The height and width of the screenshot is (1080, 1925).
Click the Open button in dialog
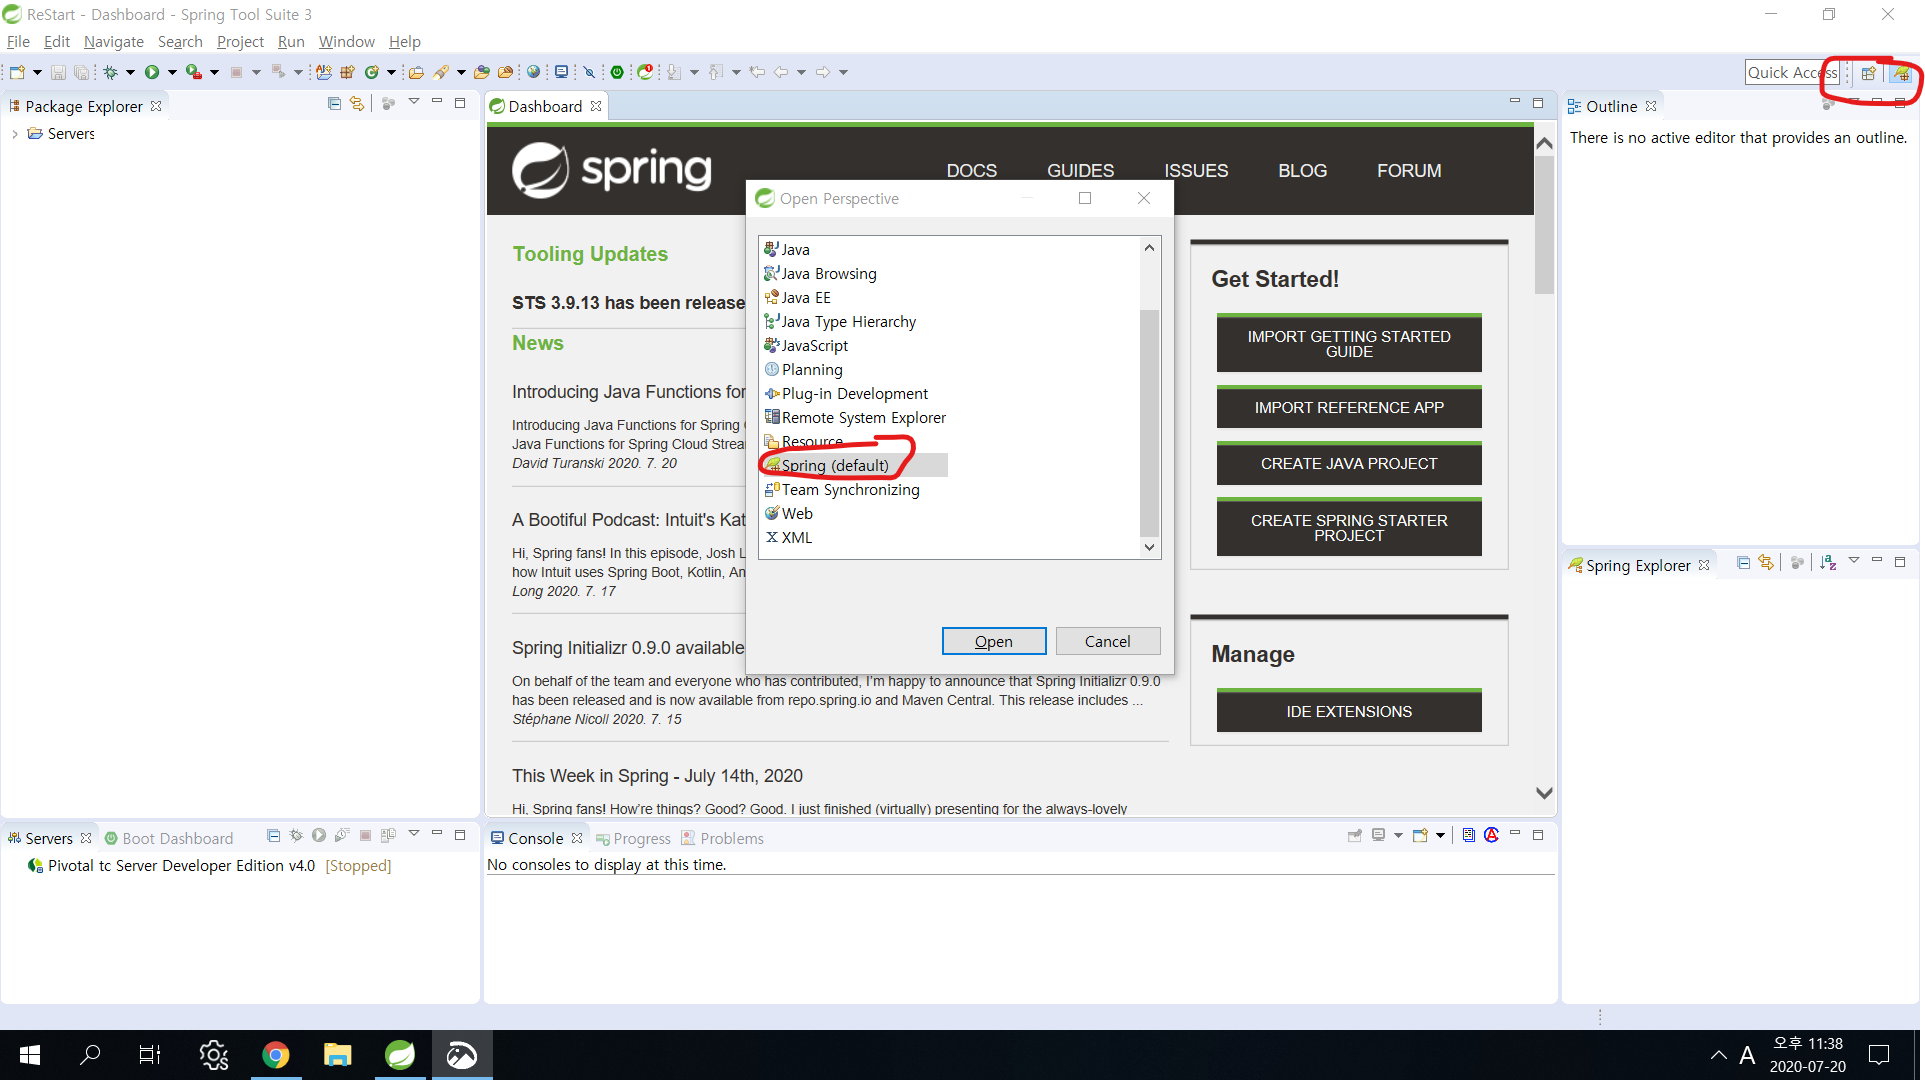[x=993, y=641]
